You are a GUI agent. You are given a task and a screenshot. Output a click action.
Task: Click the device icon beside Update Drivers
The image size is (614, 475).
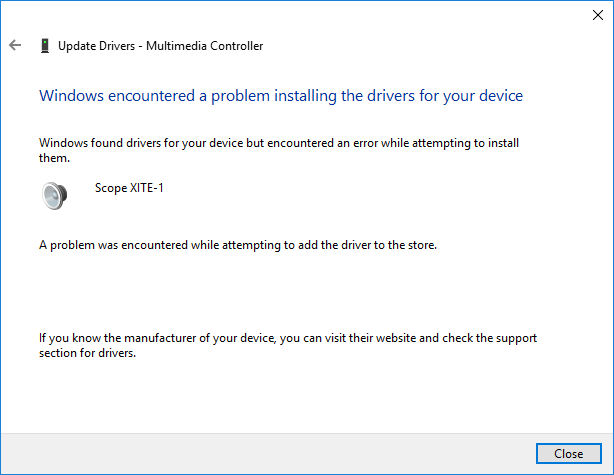(45, 45)
